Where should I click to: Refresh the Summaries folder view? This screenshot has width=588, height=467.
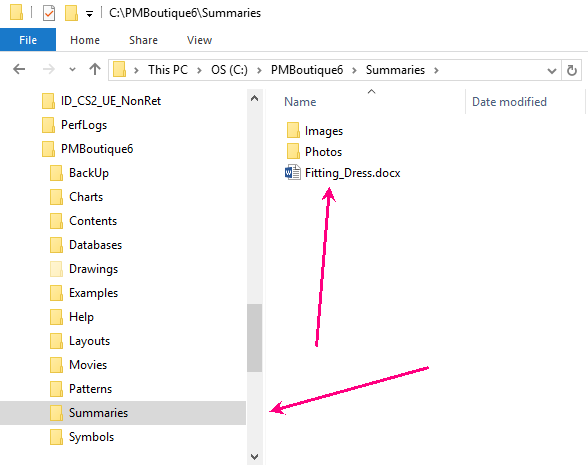(572, 70)
